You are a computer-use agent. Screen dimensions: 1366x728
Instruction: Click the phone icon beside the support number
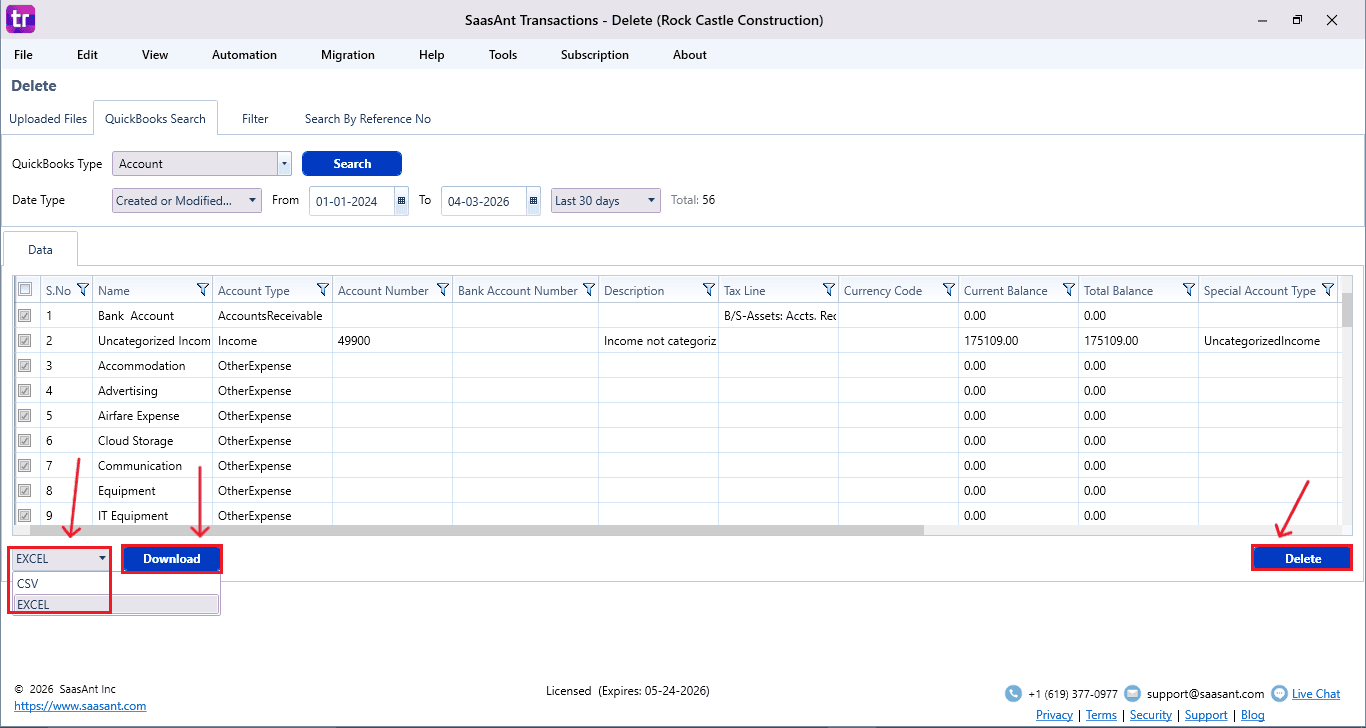coord(1013,694)
